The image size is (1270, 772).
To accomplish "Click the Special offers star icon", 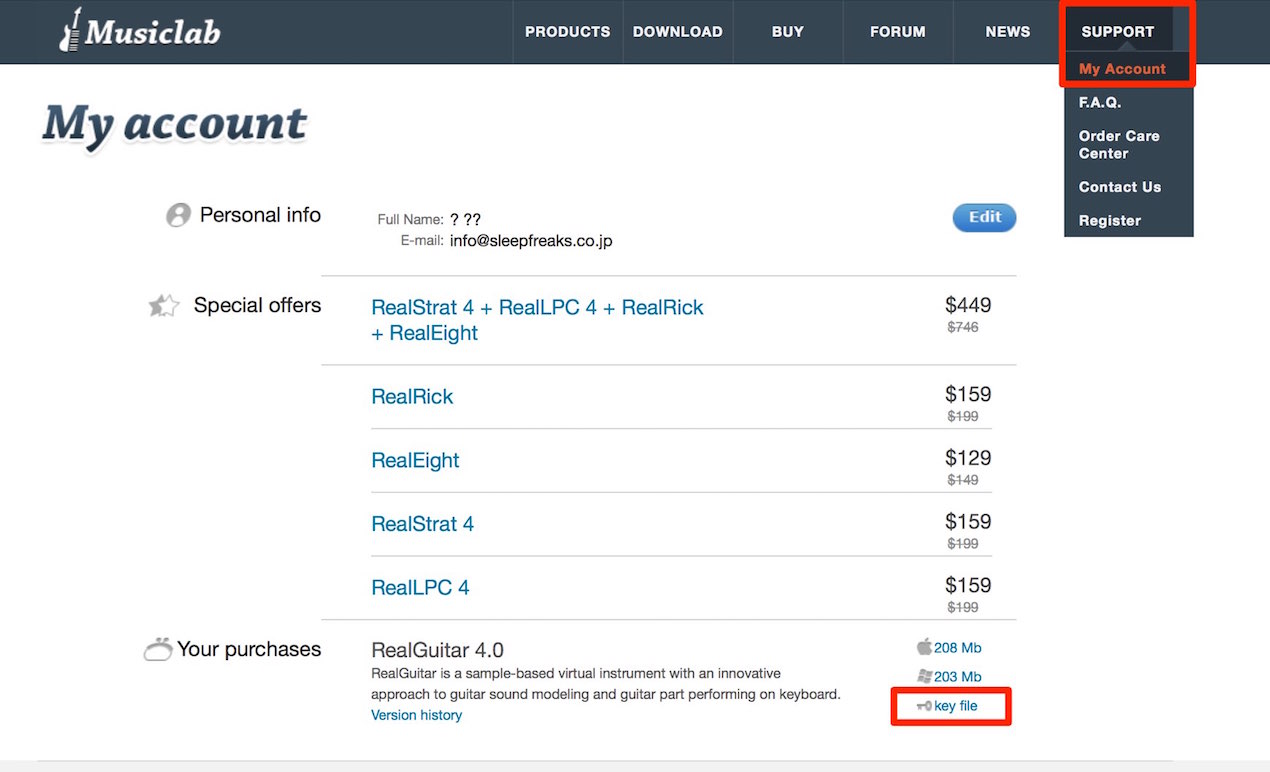I will (x=164, y=306).
